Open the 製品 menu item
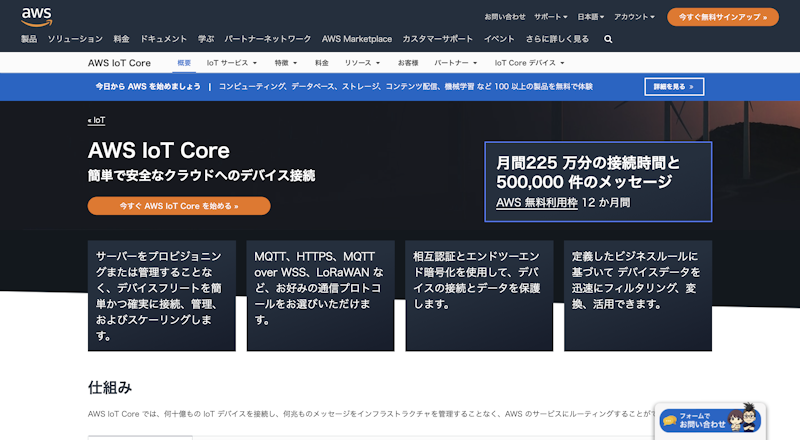Image resolution: width=800 pixels, height=440 pixels. pos(29,39)
